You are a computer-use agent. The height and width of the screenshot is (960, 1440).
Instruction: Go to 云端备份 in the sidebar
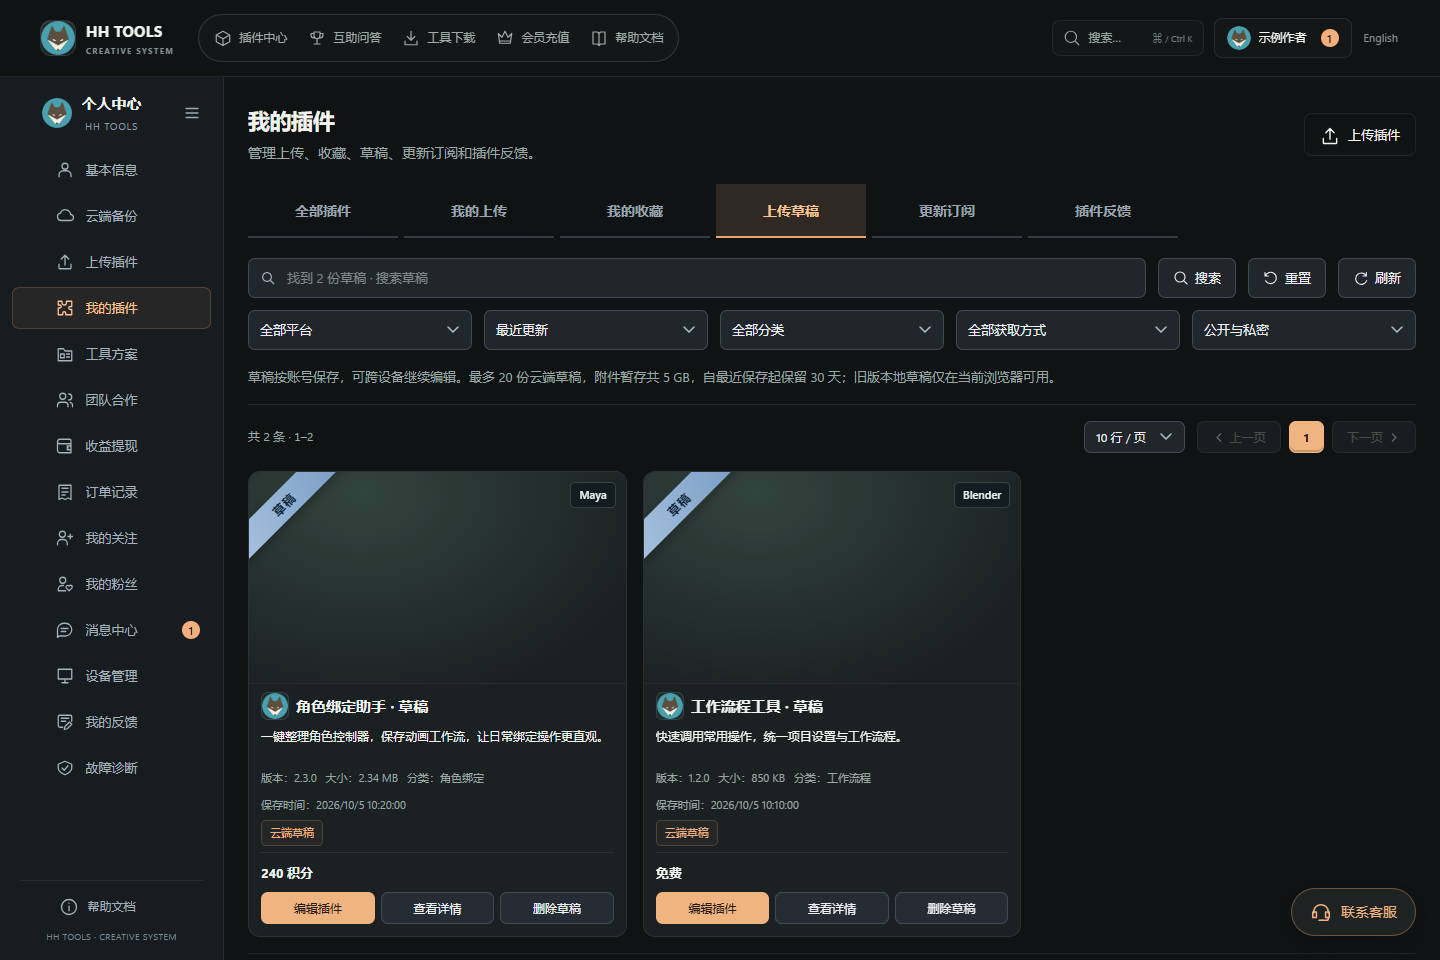[x=111, y=216]
